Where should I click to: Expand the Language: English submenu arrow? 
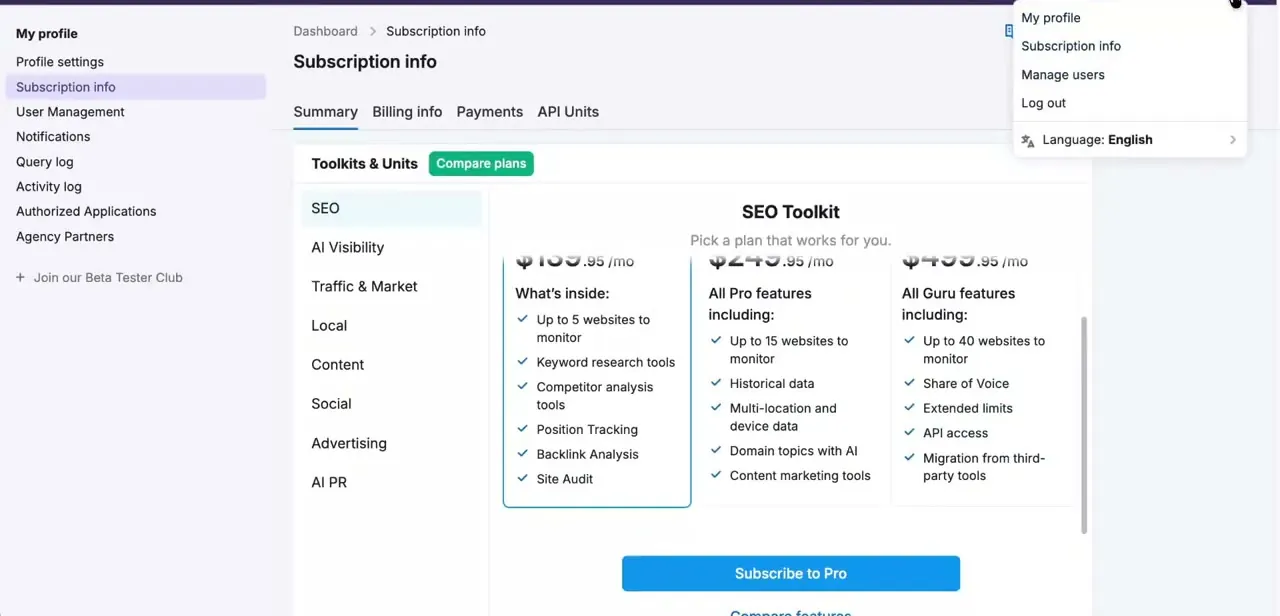pos(1232,140)
